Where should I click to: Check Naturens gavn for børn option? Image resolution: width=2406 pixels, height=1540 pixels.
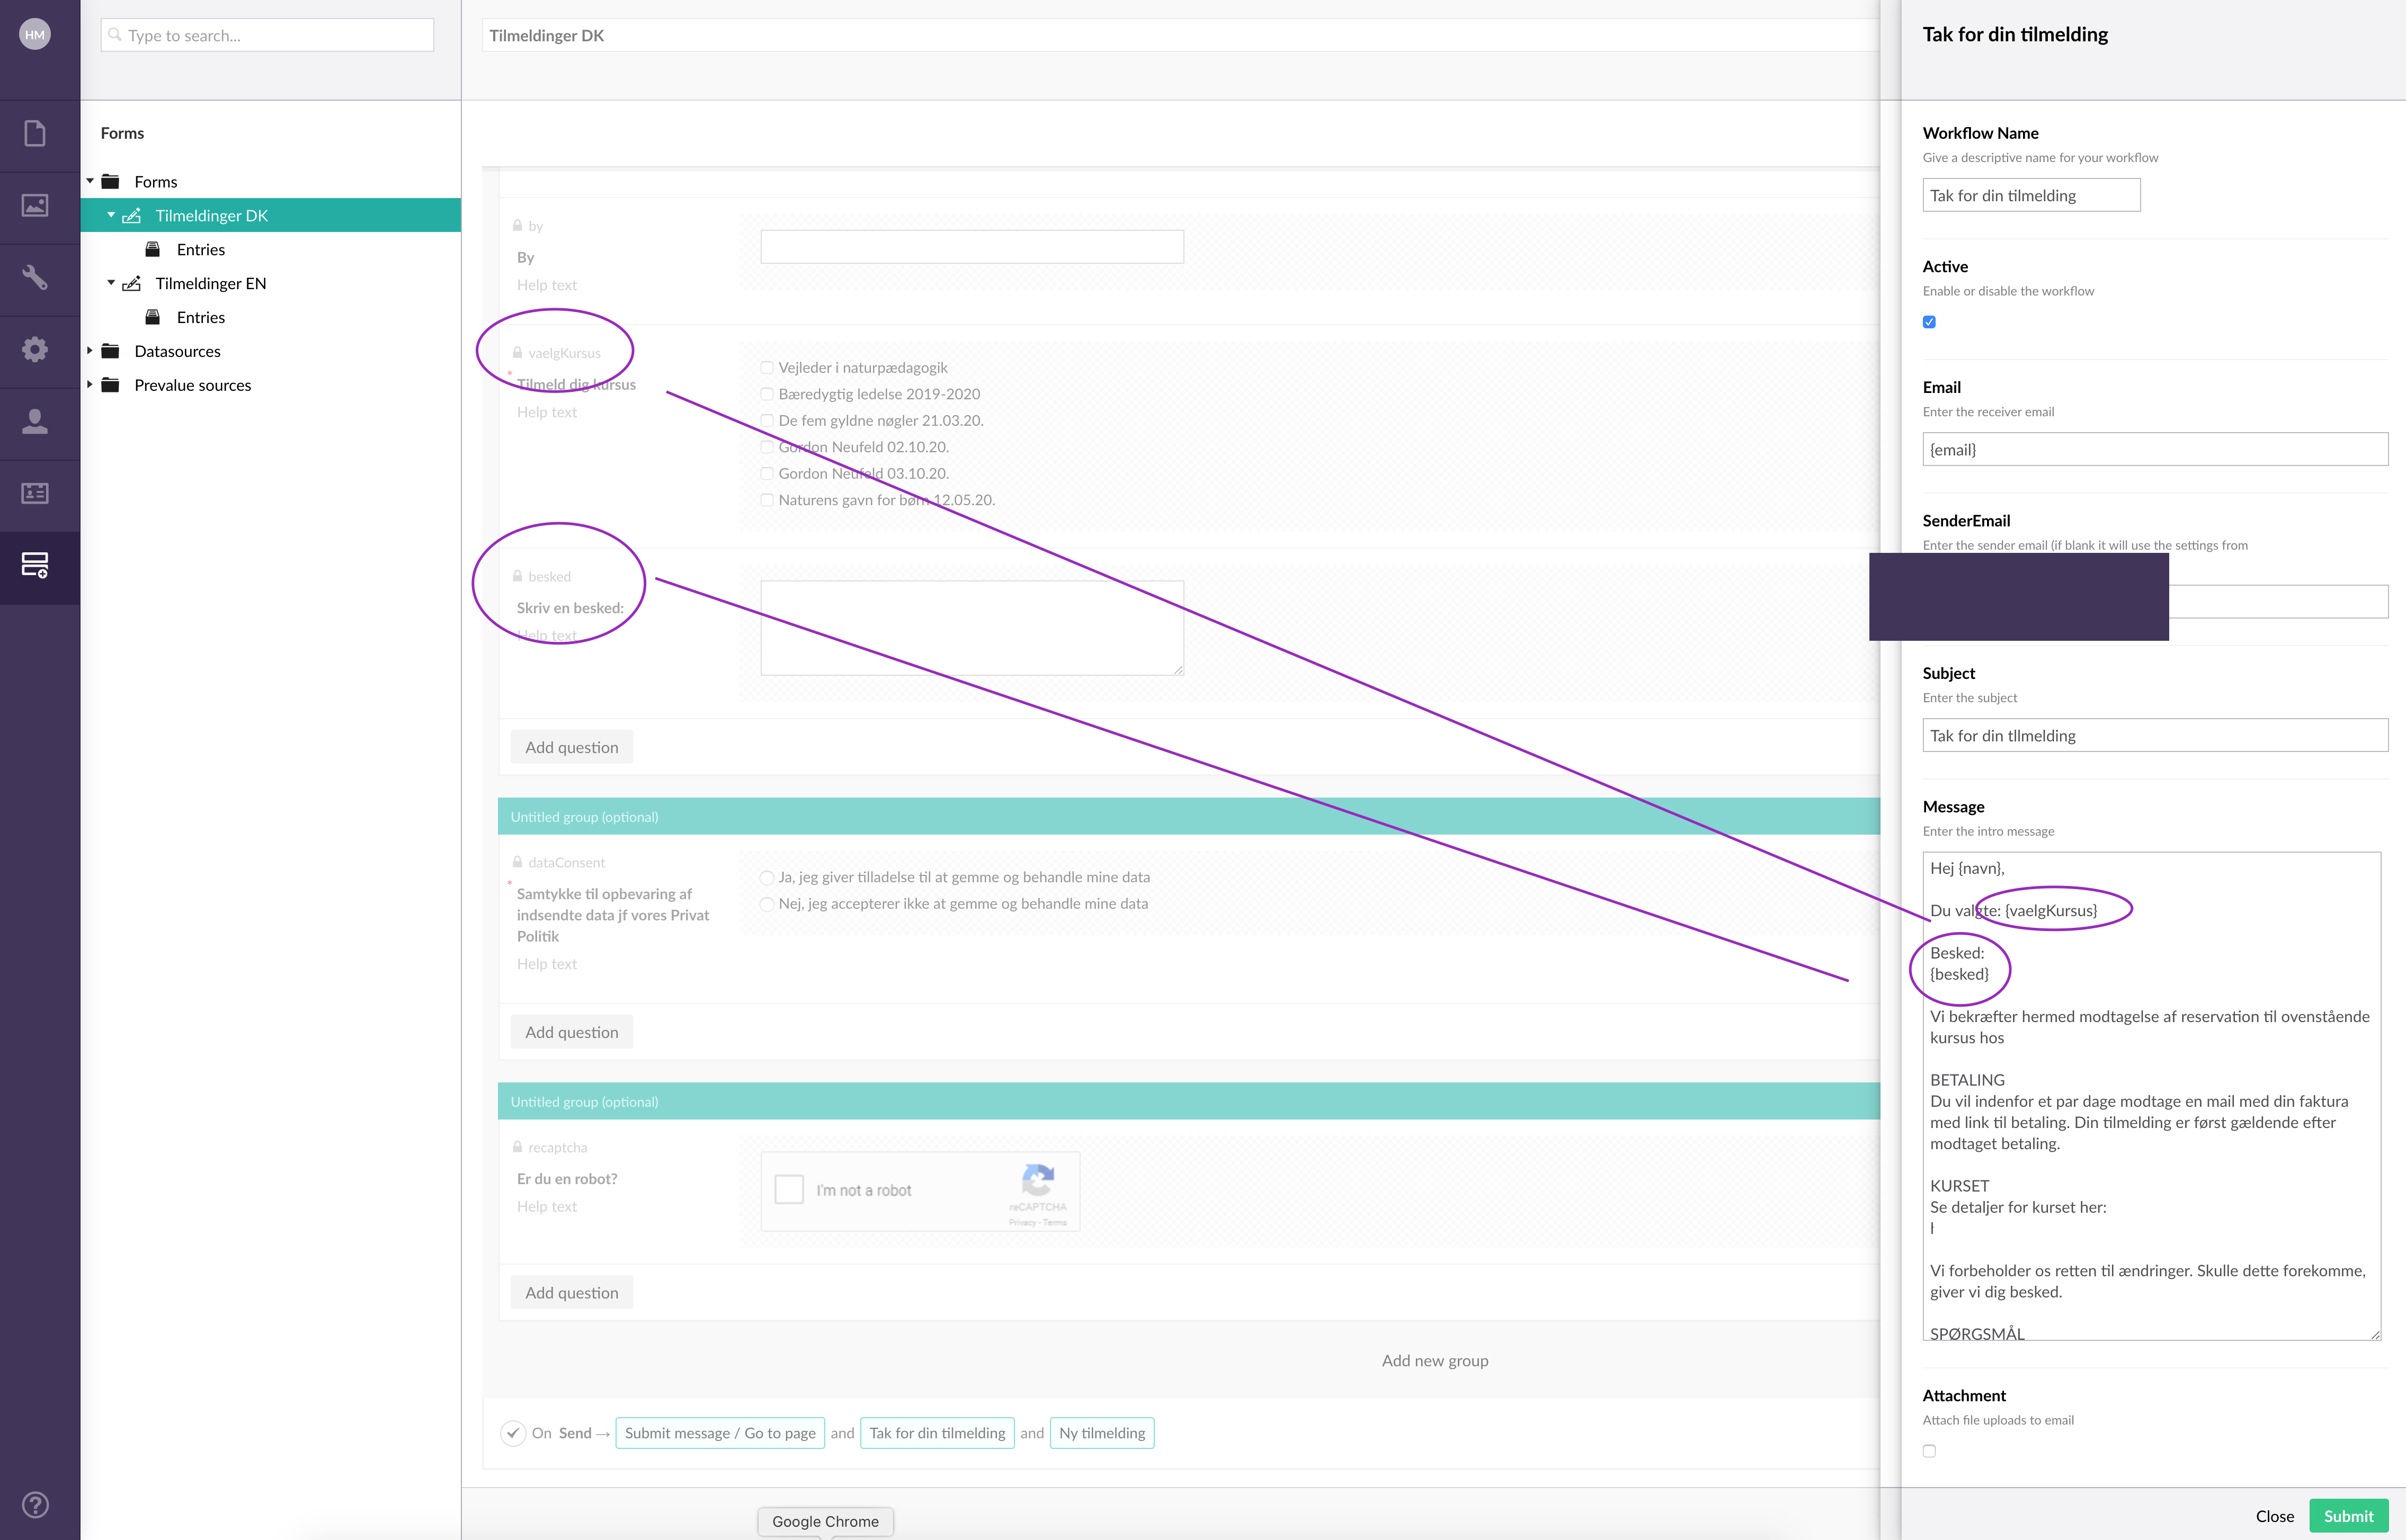[x=767, y=500]
